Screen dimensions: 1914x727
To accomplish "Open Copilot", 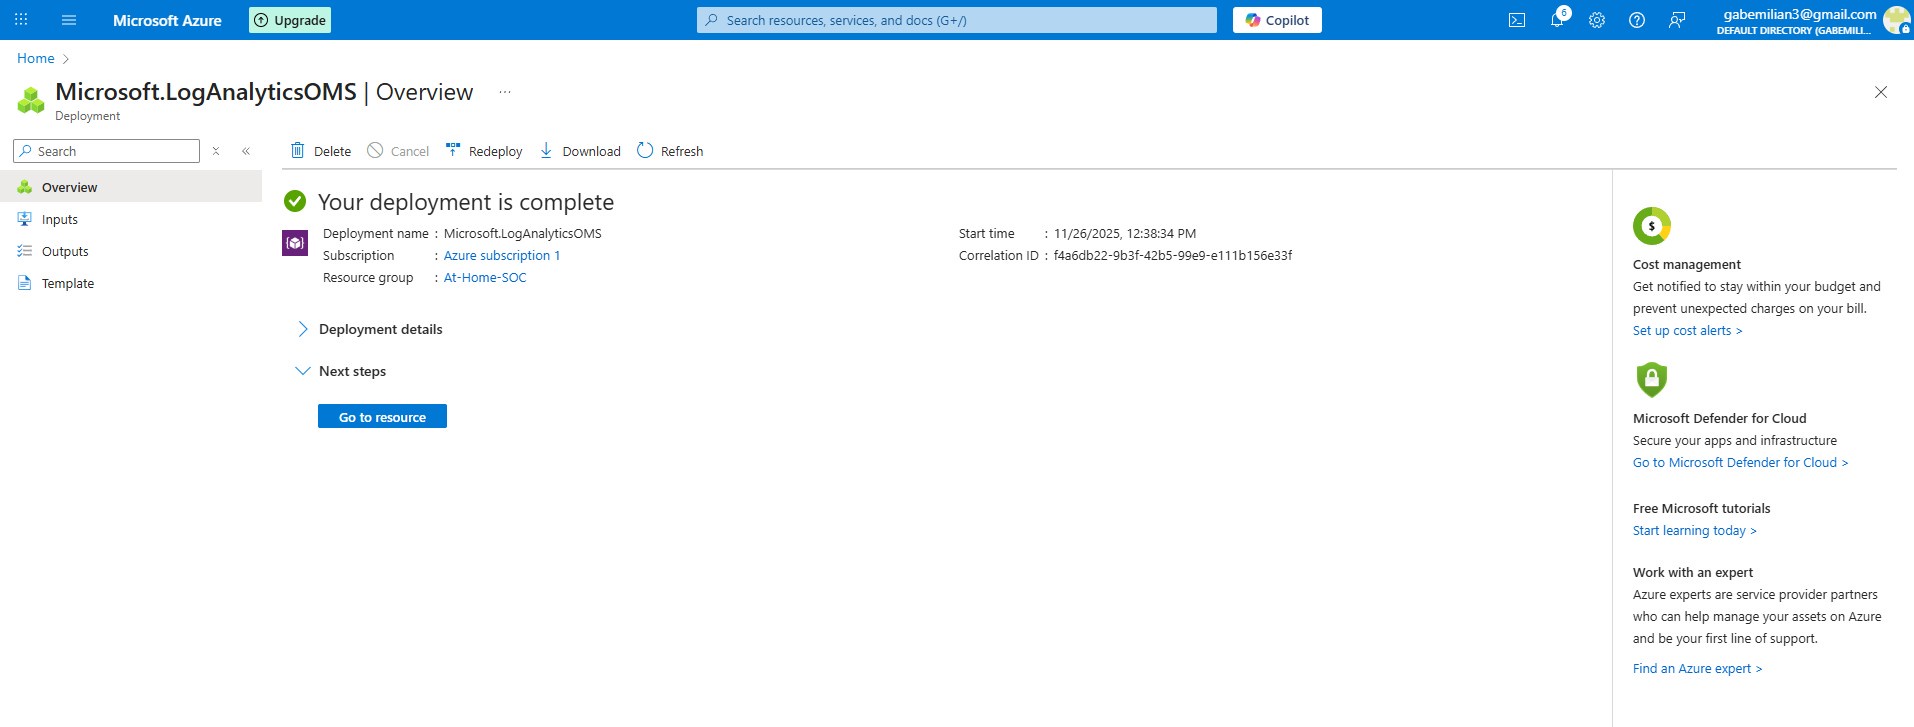I will [1277, 20].
